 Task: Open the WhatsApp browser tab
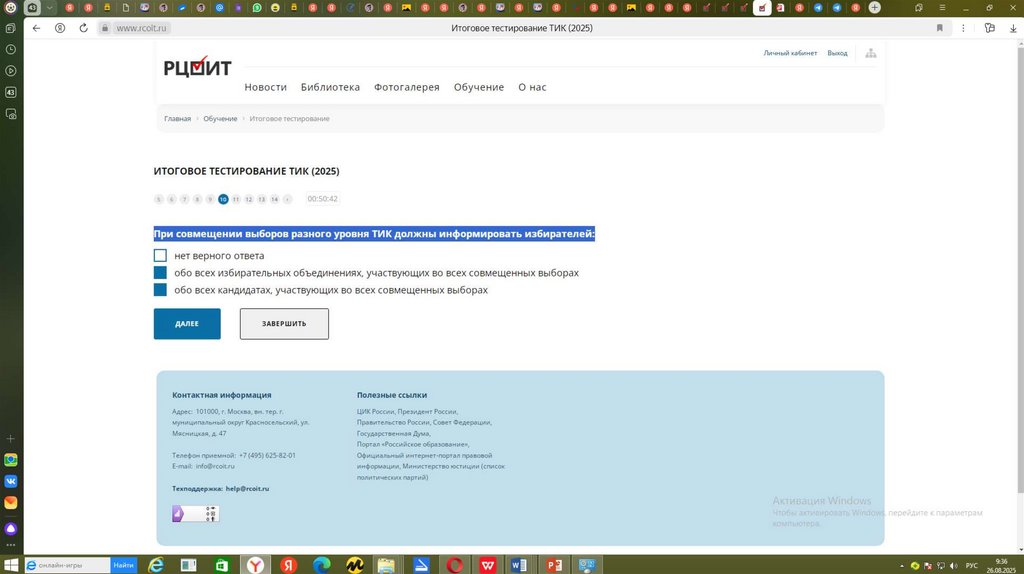pos(257,8)
